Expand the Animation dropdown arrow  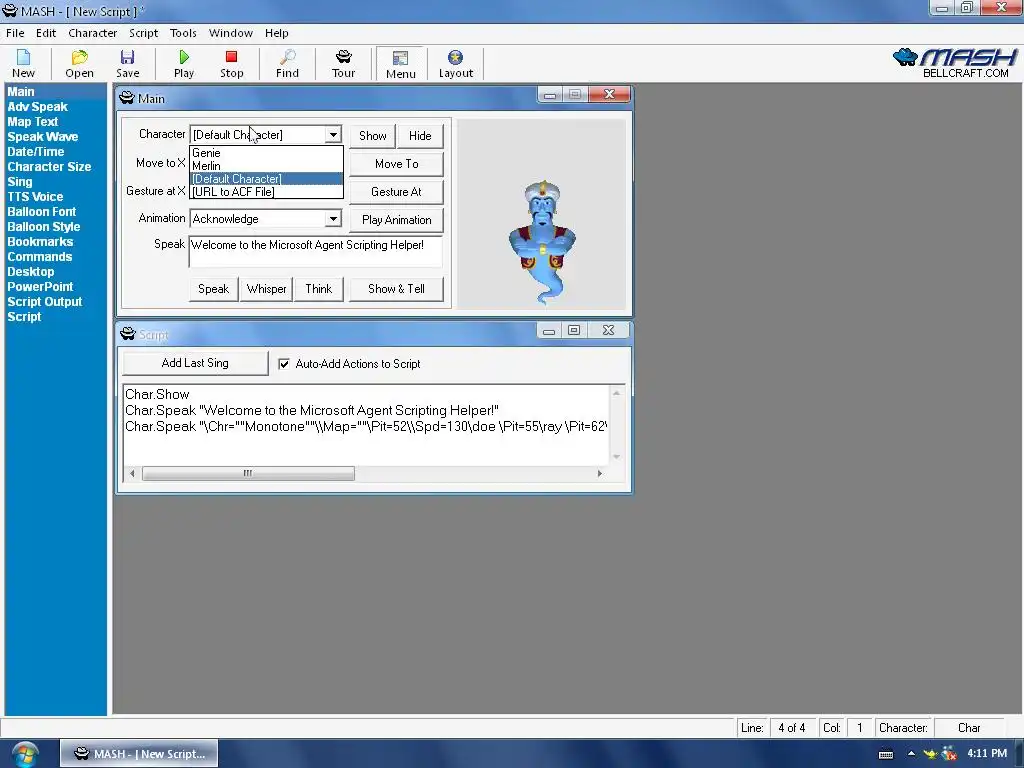333,218
